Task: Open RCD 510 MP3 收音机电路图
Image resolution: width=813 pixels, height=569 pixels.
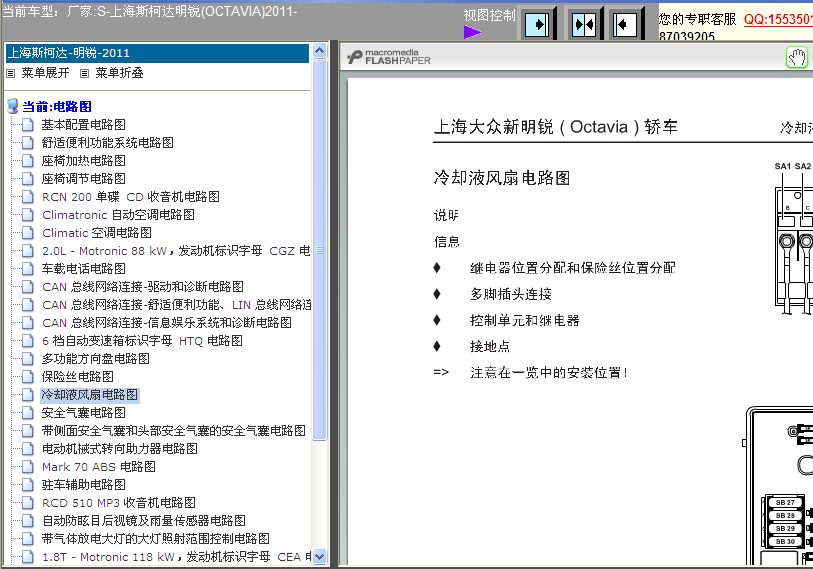Action: click(119, 503)
